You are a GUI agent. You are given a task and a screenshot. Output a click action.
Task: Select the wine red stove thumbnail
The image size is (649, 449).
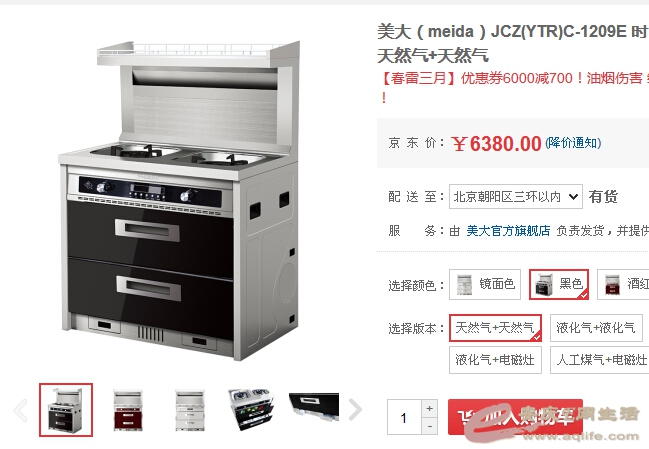tap(128, 410)
